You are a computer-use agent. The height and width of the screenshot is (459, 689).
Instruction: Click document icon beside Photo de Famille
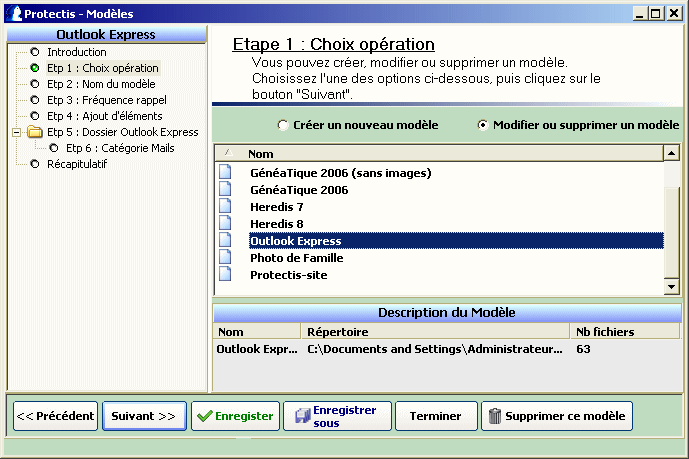coord(225,257)
